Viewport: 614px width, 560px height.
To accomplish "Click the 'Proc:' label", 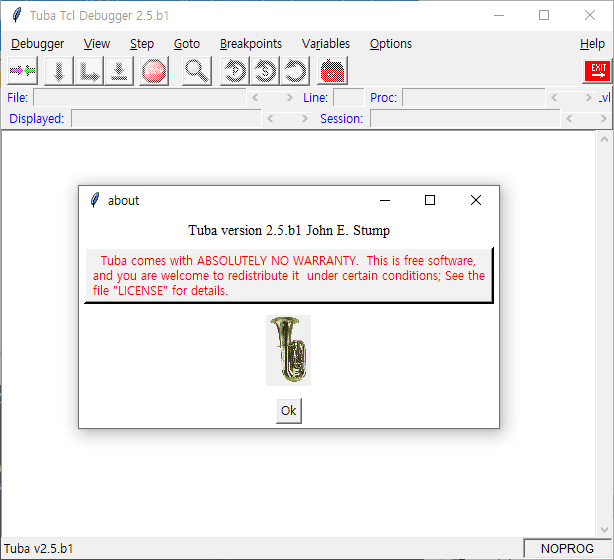I will pyautogui.click(x=383, y=98).
